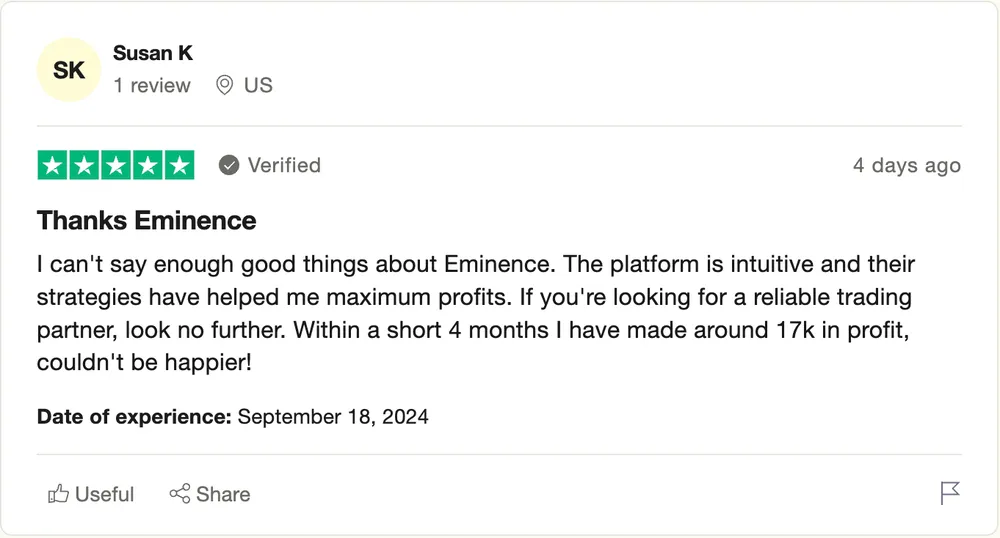This screenshot has width=1000, height=538.
Task: Click the share icon
Action: coord(180,494)
